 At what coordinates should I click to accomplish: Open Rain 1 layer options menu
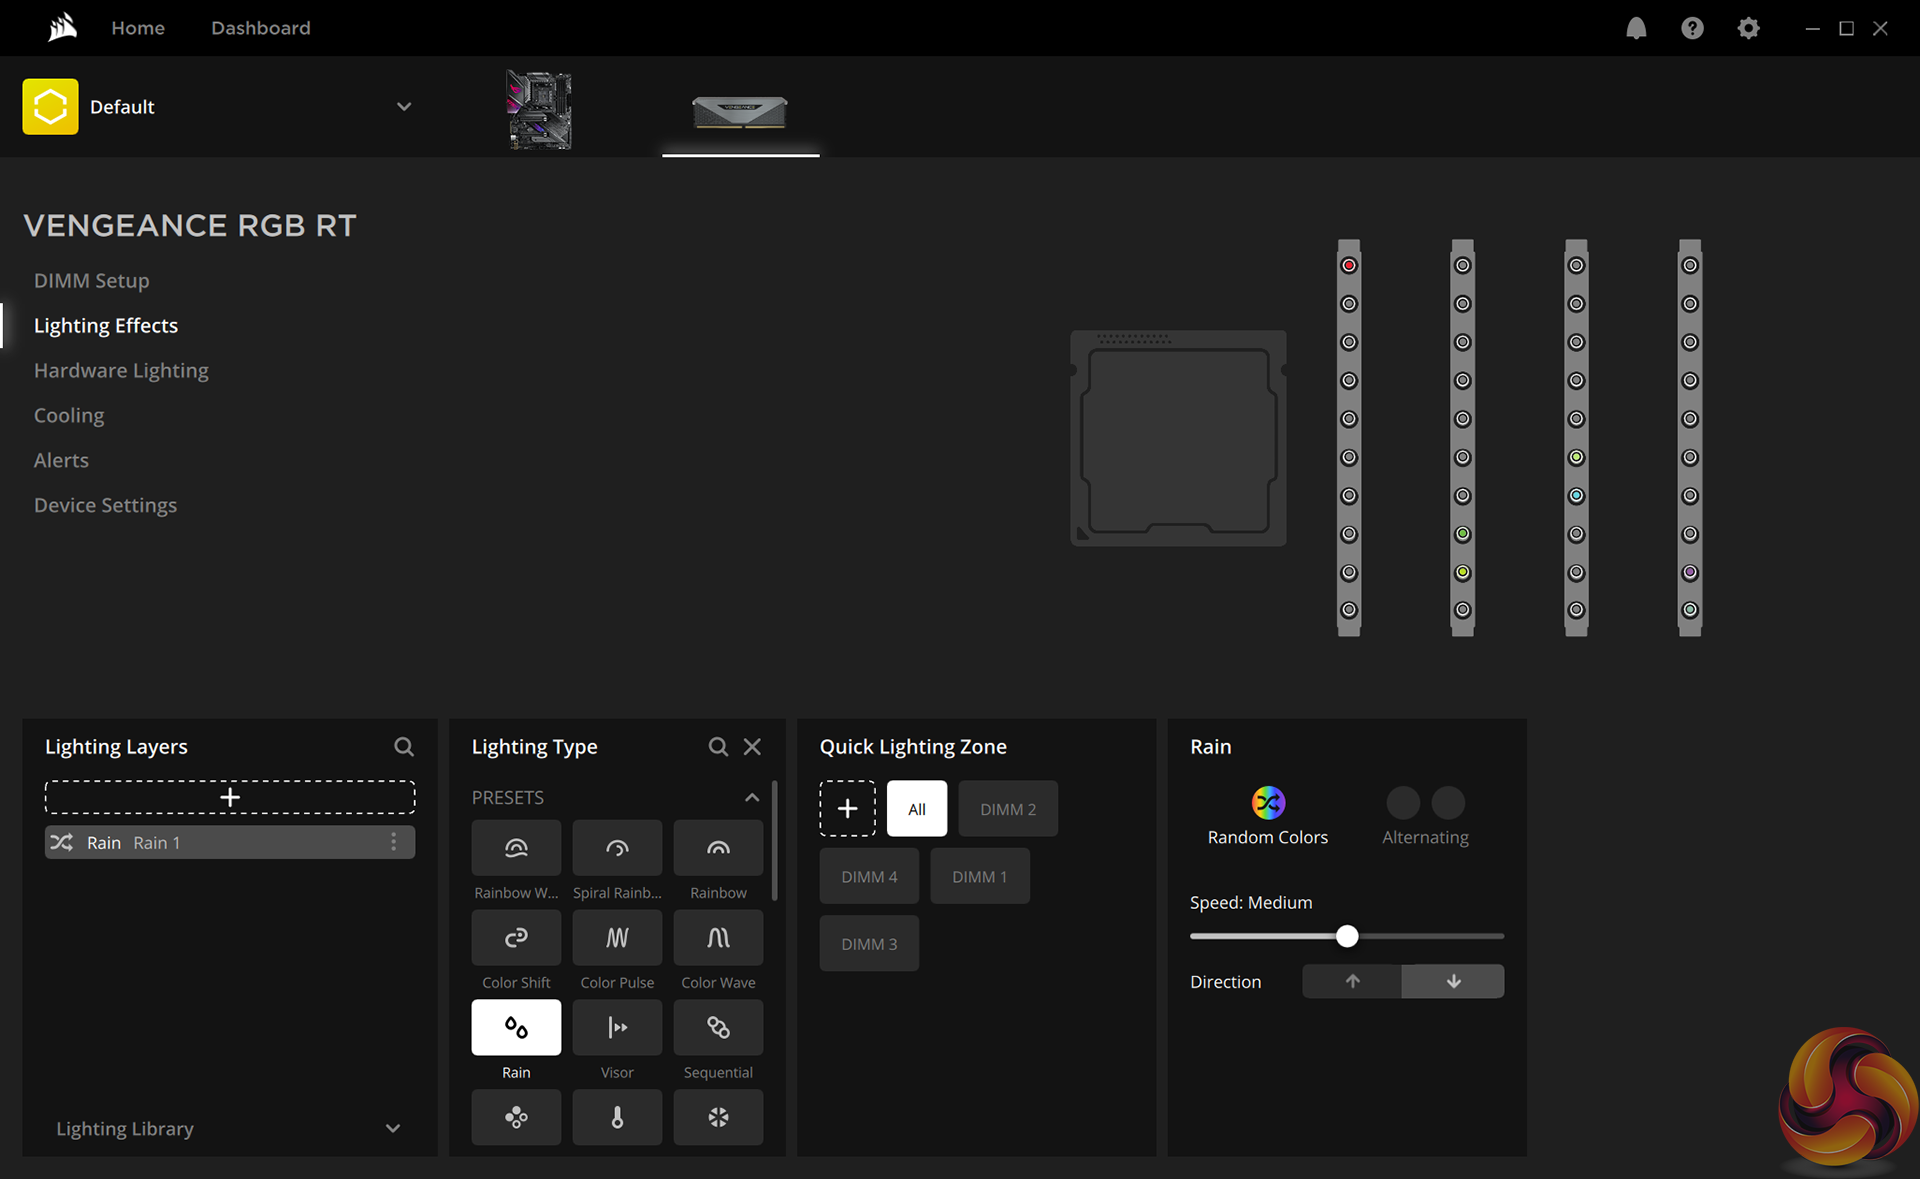click(x=394, y=842)
